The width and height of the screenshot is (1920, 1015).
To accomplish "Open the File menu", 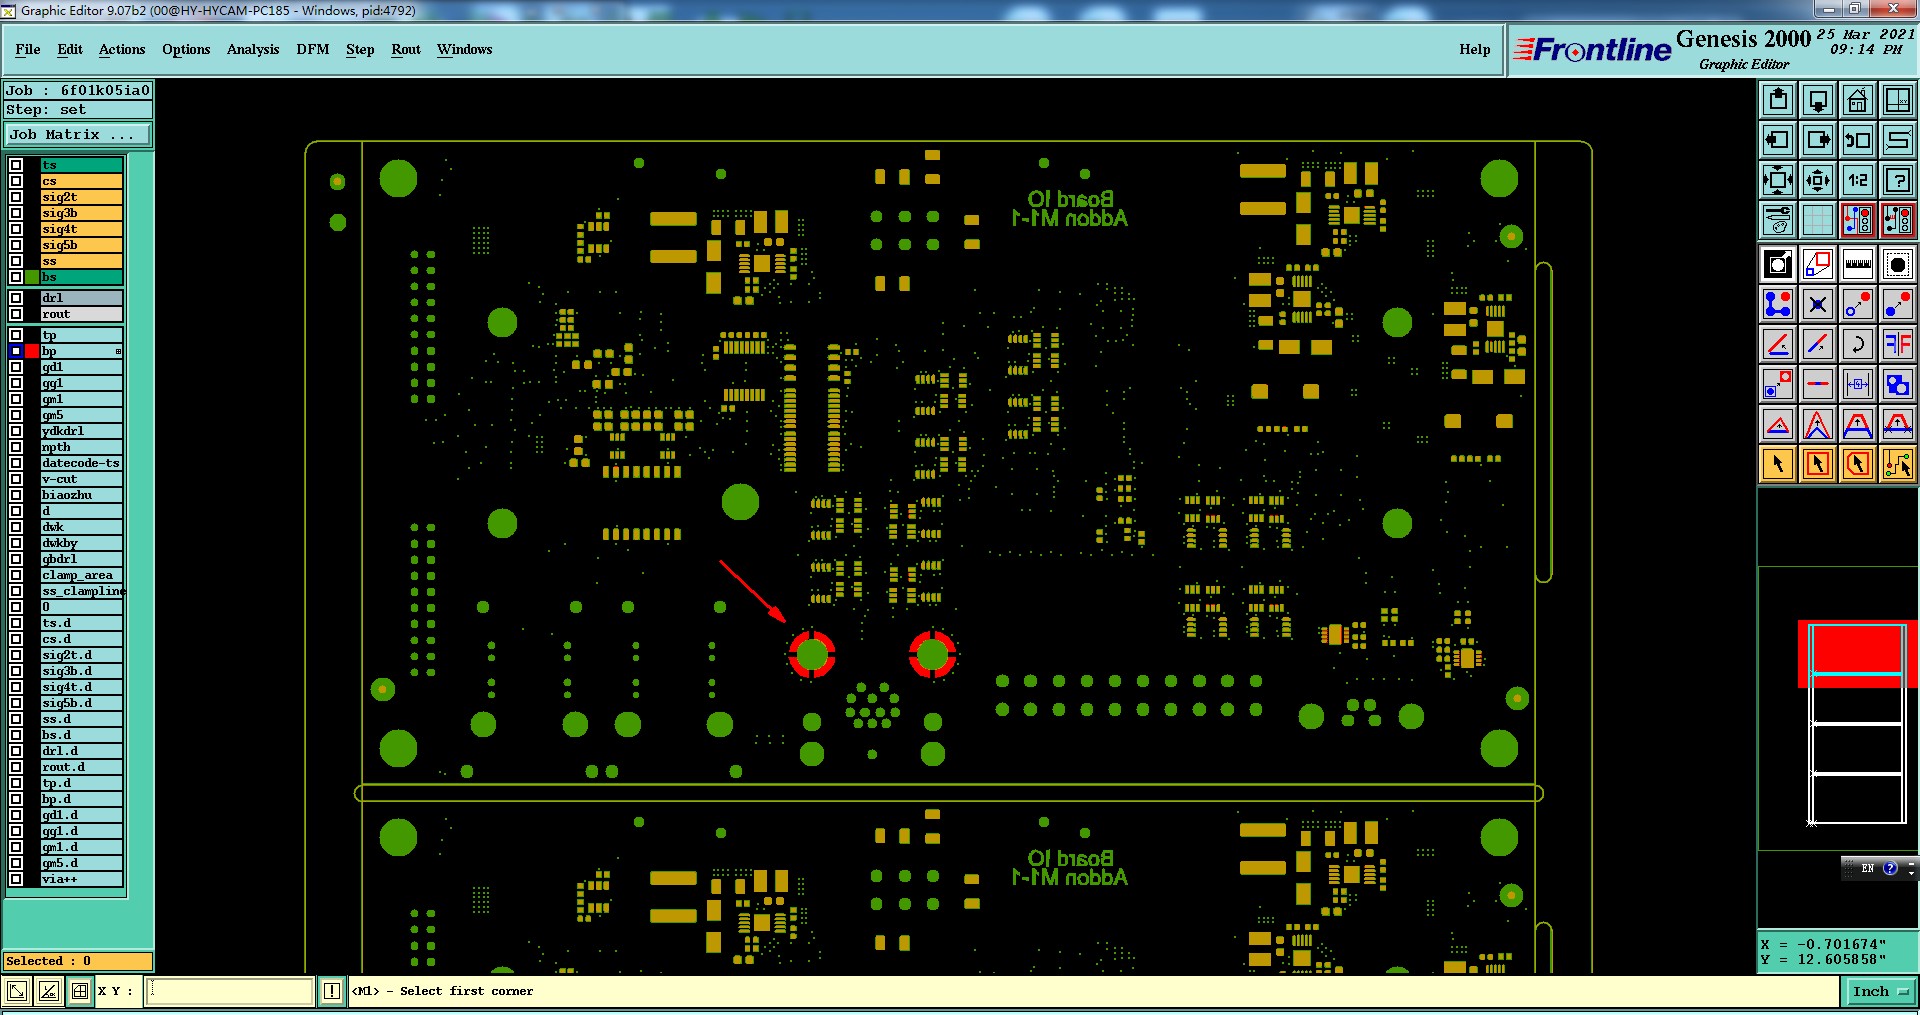I will [x=28, y=49].
